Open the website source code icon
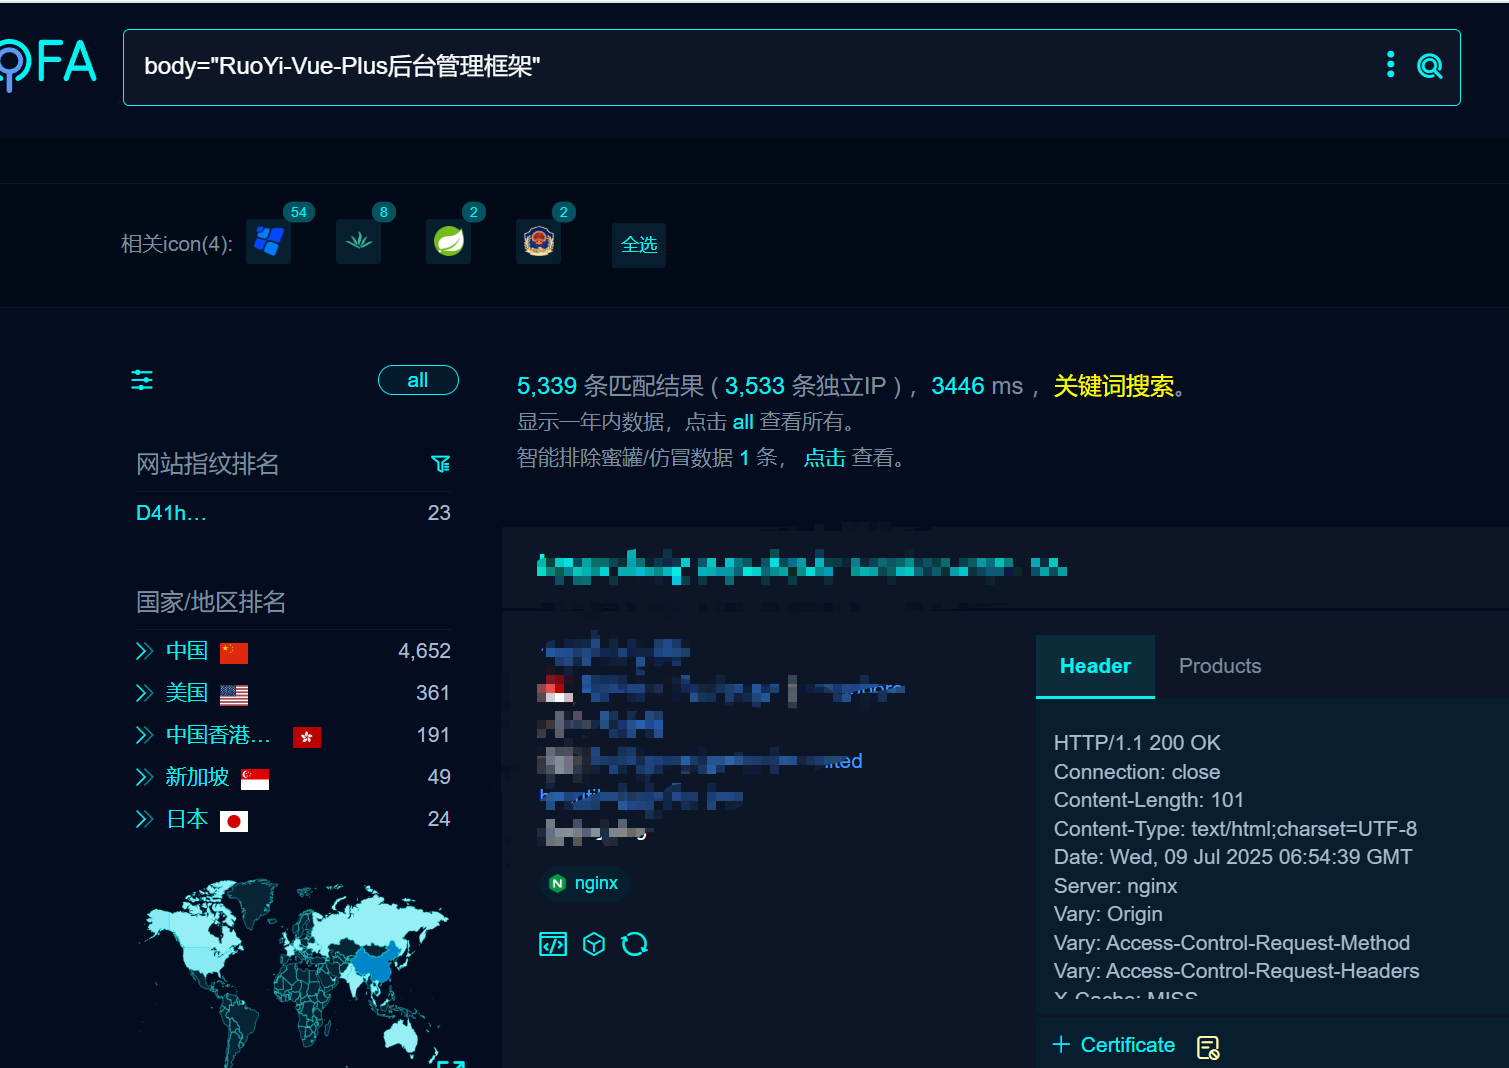 pos(553,944)
